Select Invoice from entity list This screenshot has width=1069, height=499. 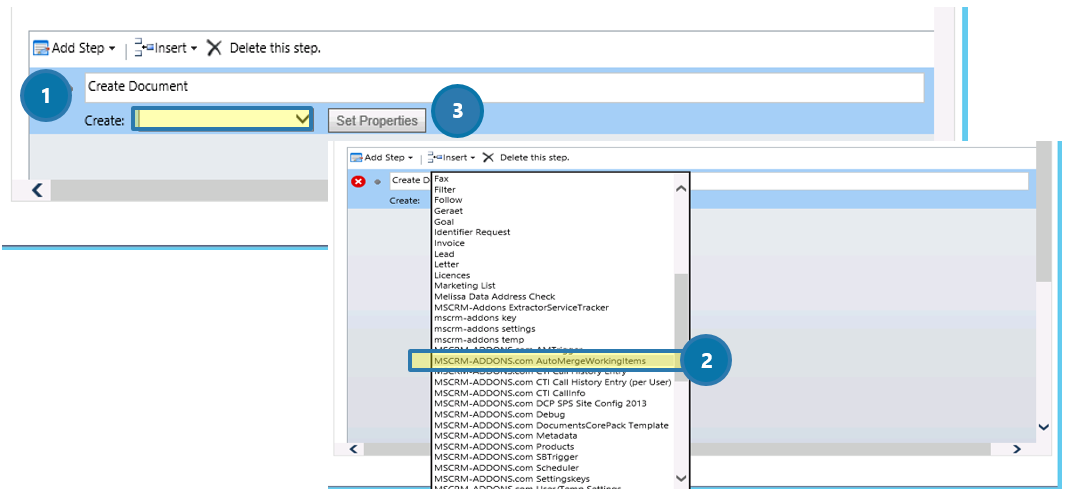coord(449,243)
